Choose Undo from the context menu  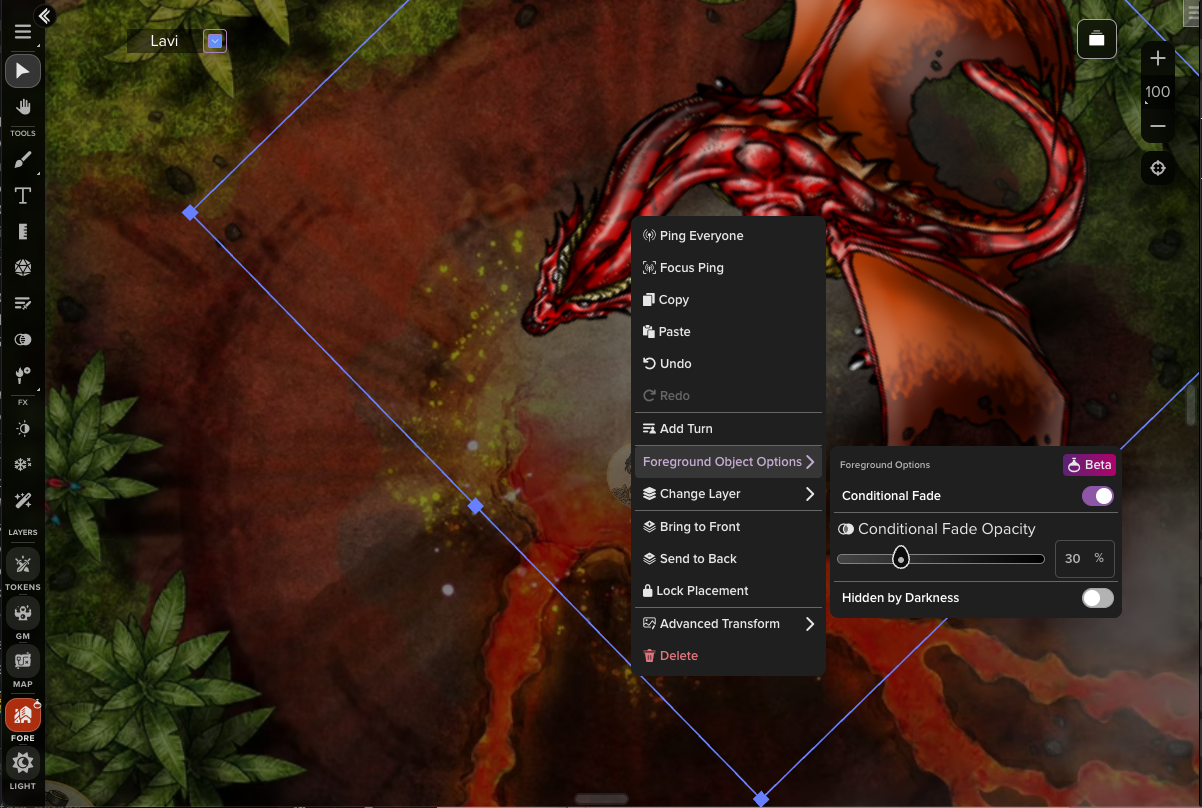728,364
